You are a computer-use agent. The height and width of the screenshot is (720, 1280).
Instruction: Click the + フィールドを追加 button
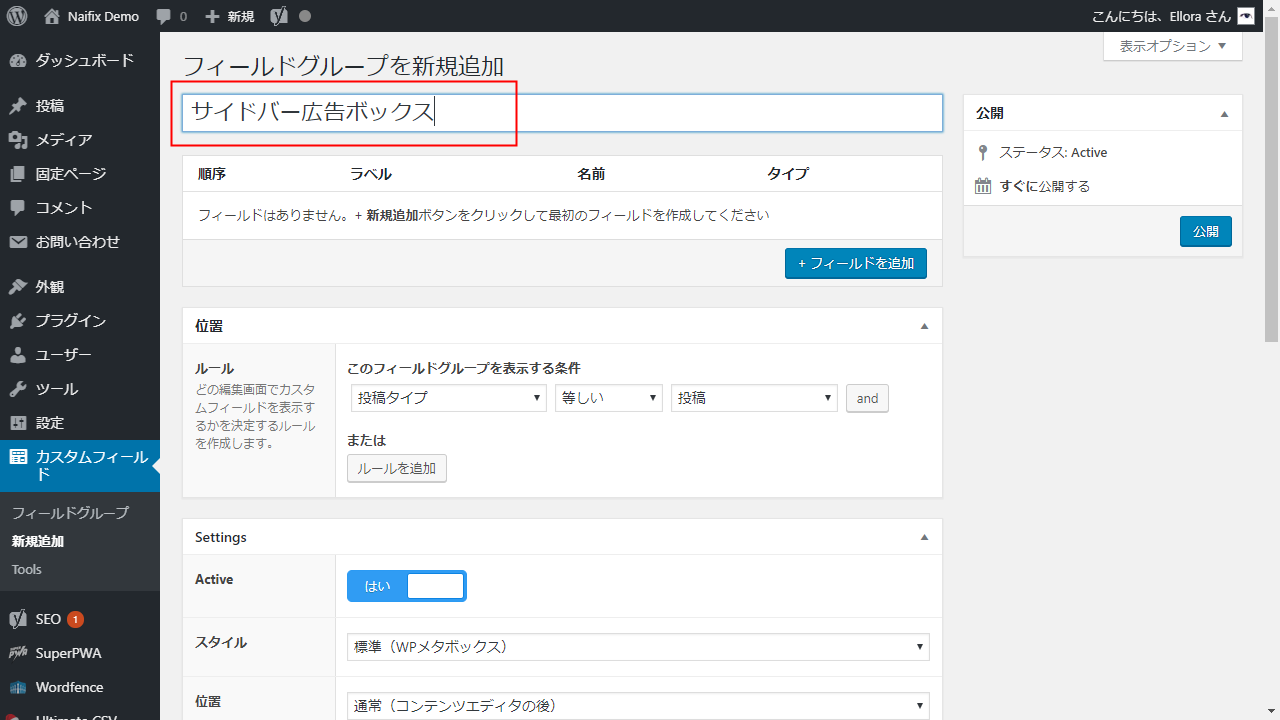point(856,264)
